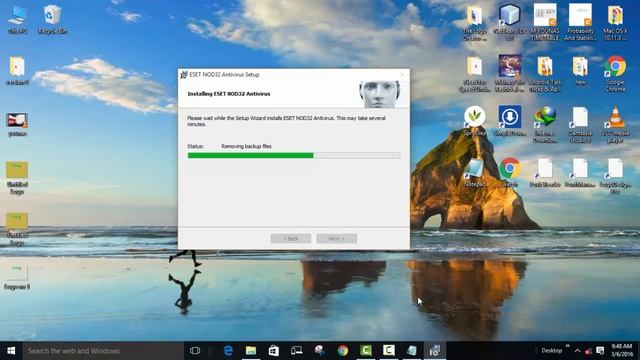This screenshot has height=360, width=640.
Task: Close the ESET NOD32 Antivirus Setup window
Action: coord(402,75)
